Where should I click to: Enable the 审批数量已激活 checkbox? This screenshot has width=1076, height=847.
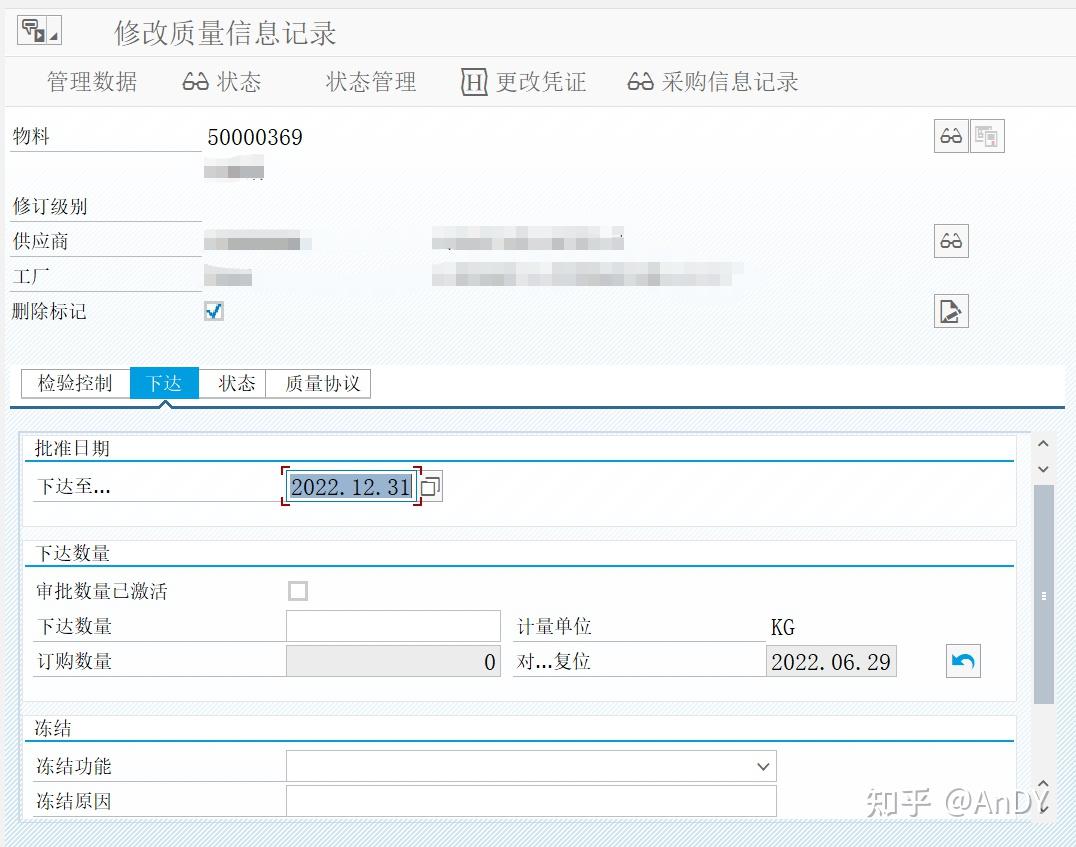coord(297,590)
